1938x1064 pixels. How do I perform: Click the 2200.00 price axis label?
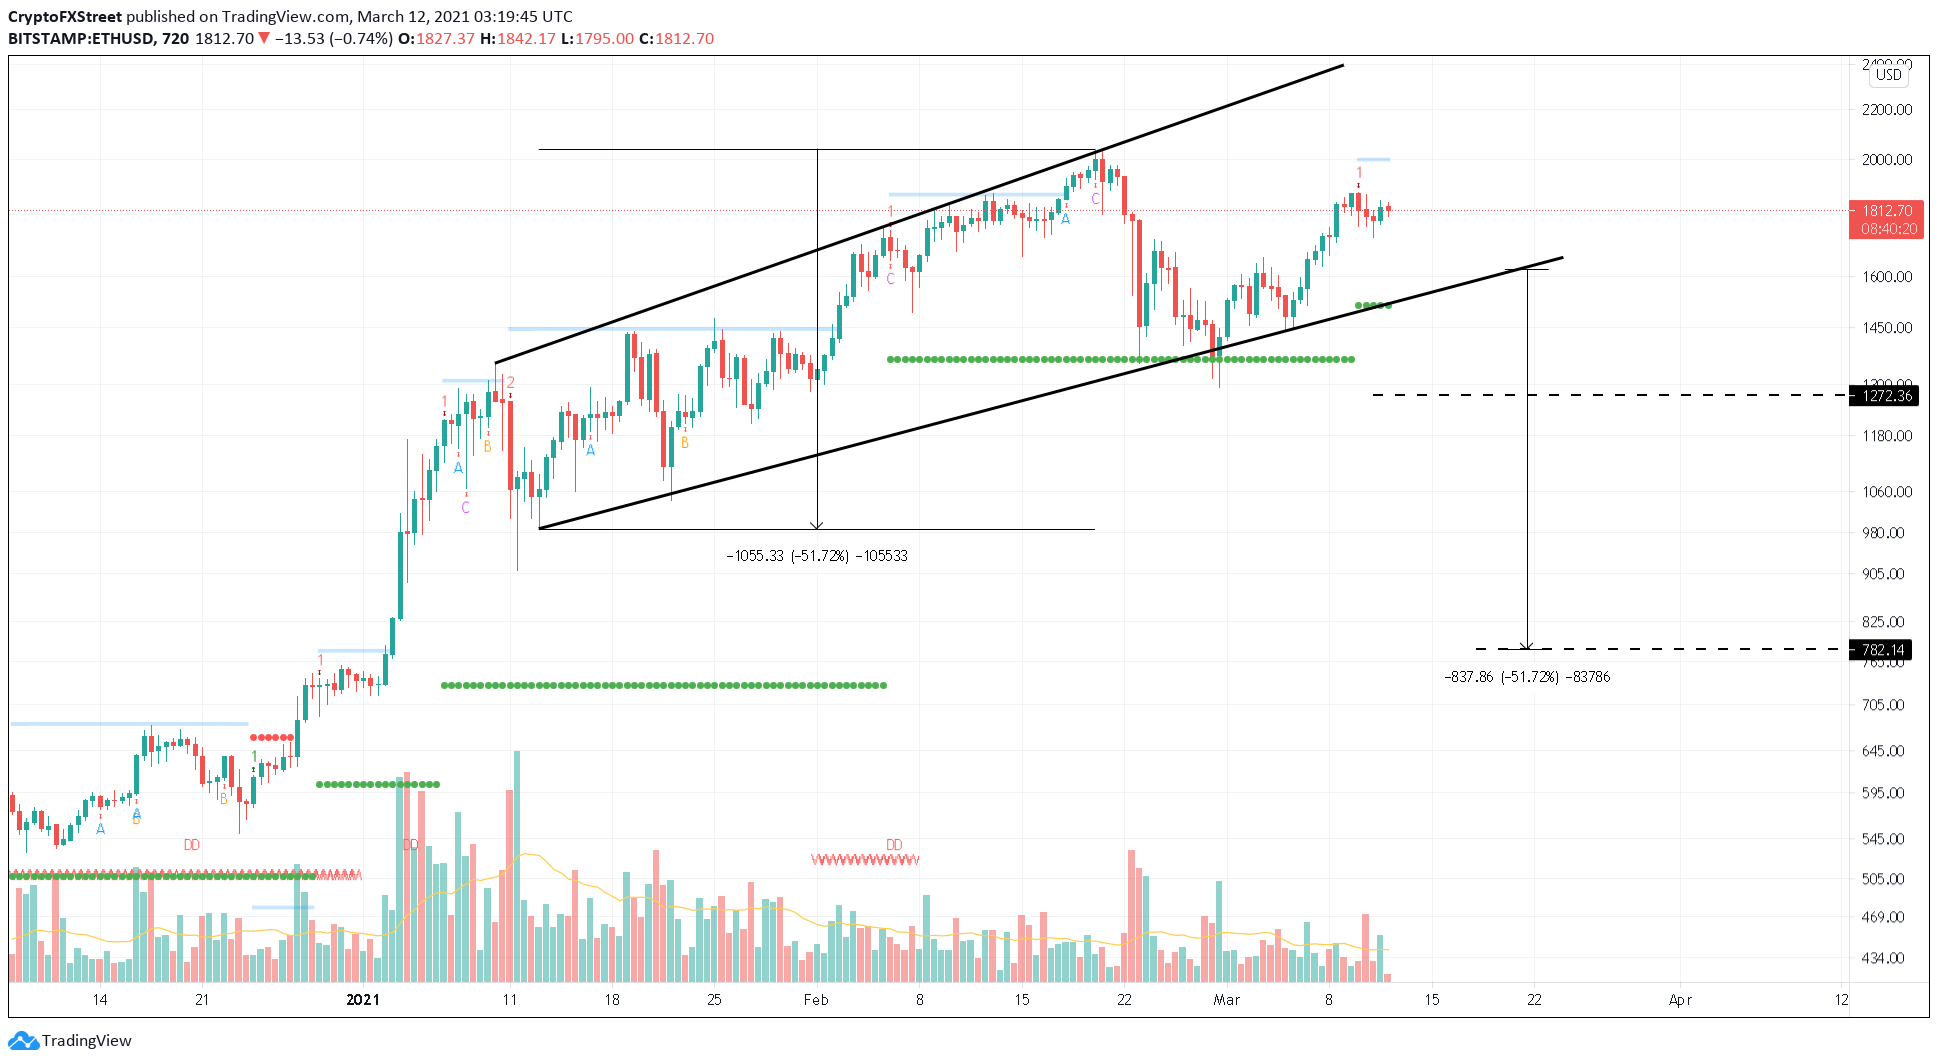pyautogui.click(x=1887, y=110)
